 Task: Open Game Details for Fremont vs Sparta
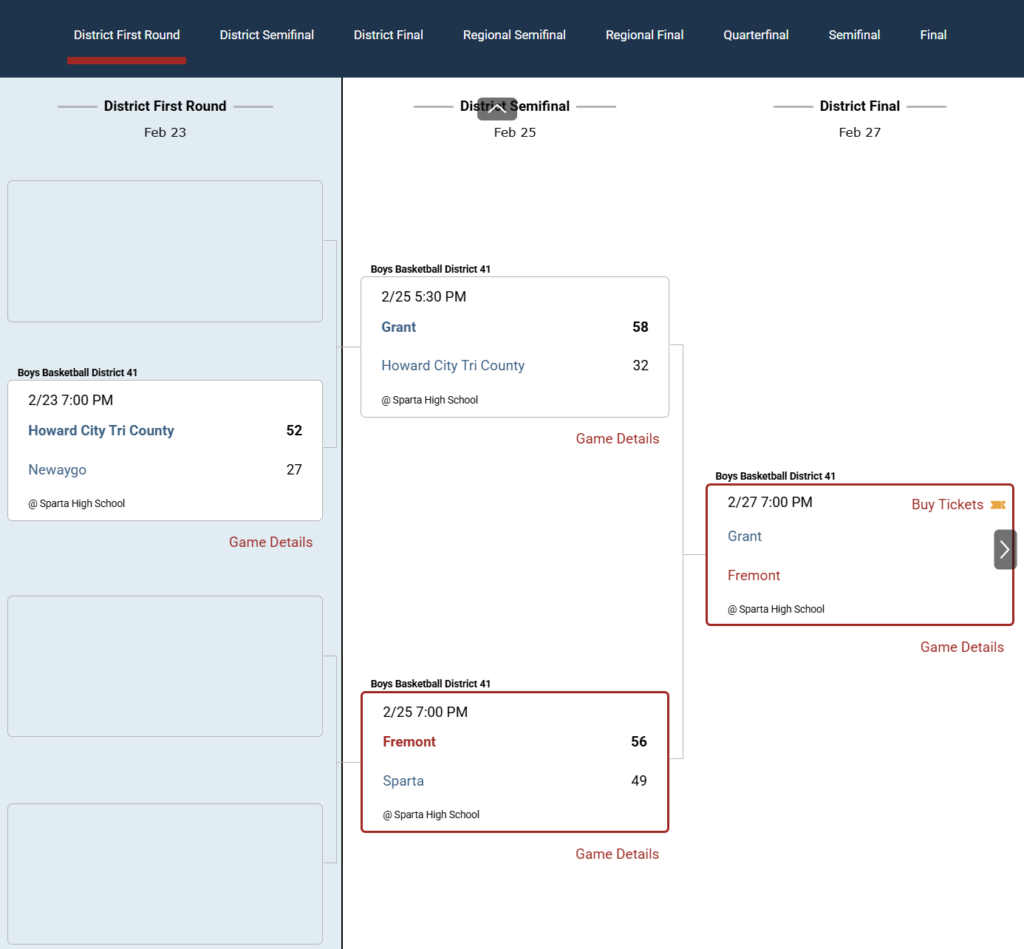coord(617,854)
